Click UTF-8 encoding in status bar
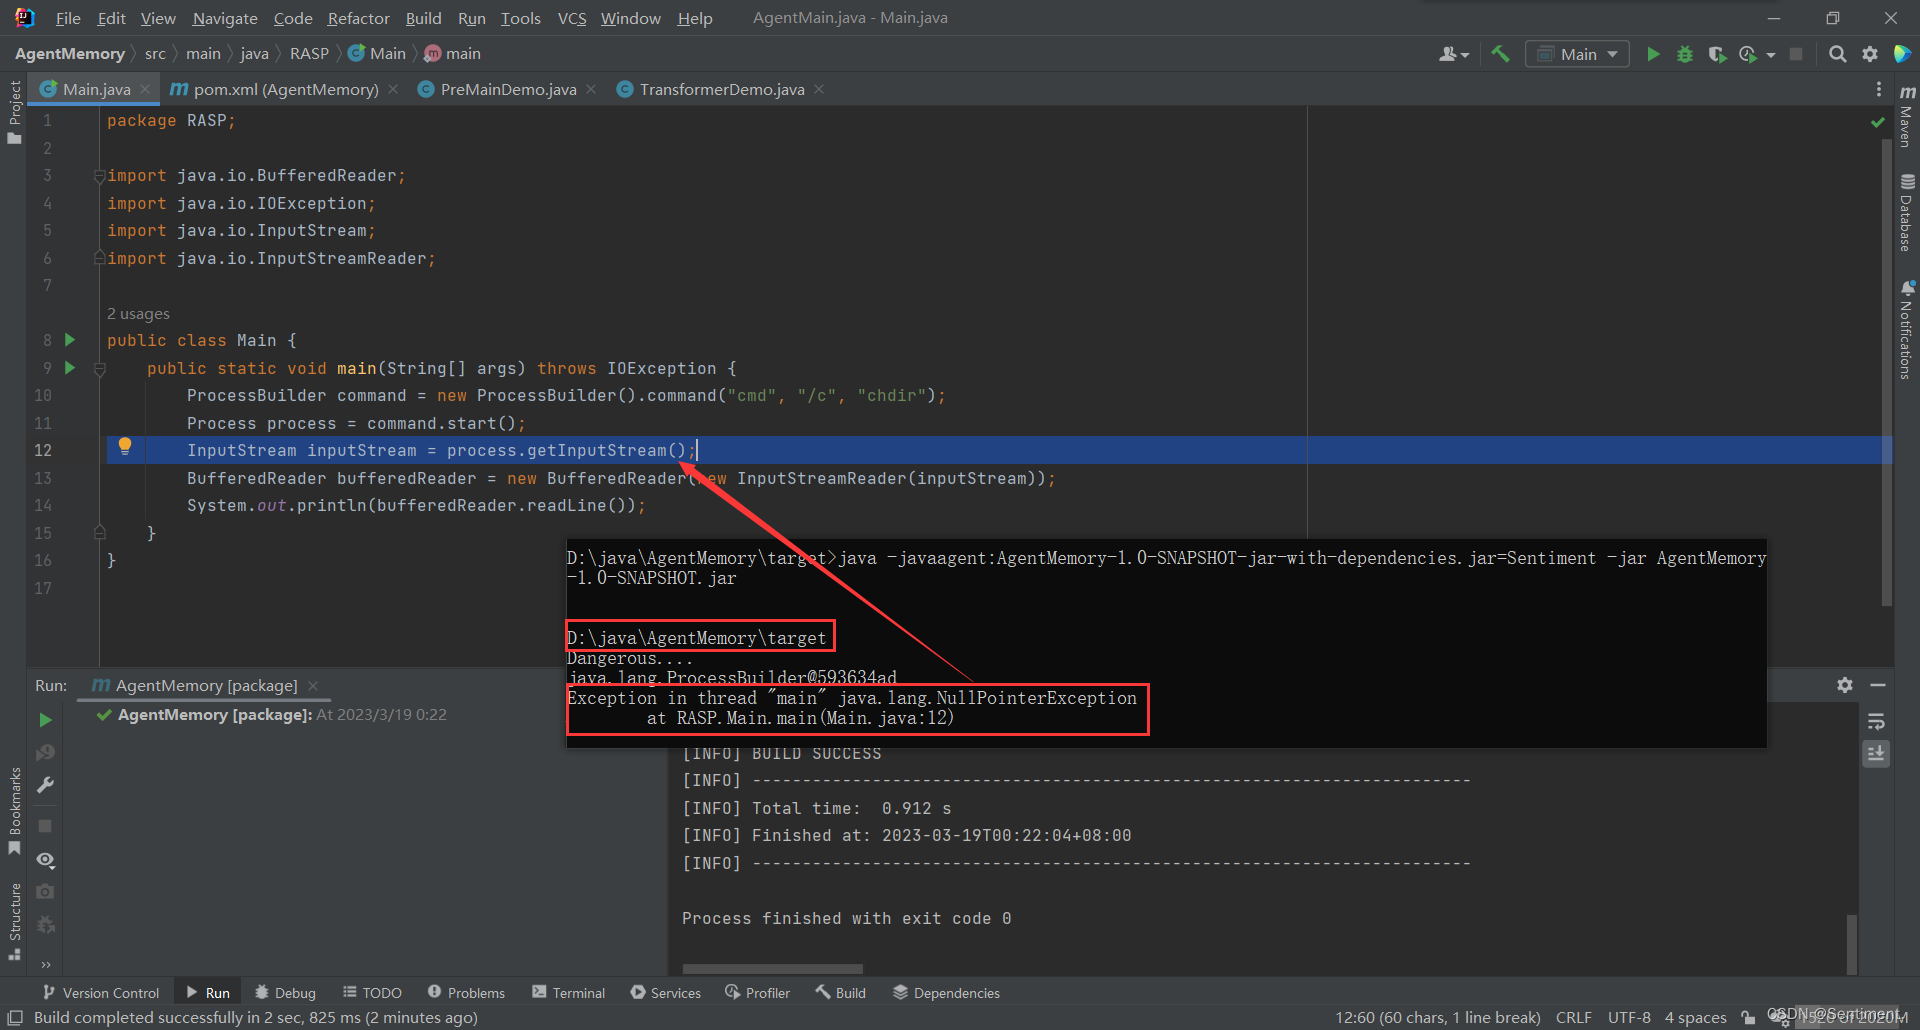 click(x=1629, y=1017)
